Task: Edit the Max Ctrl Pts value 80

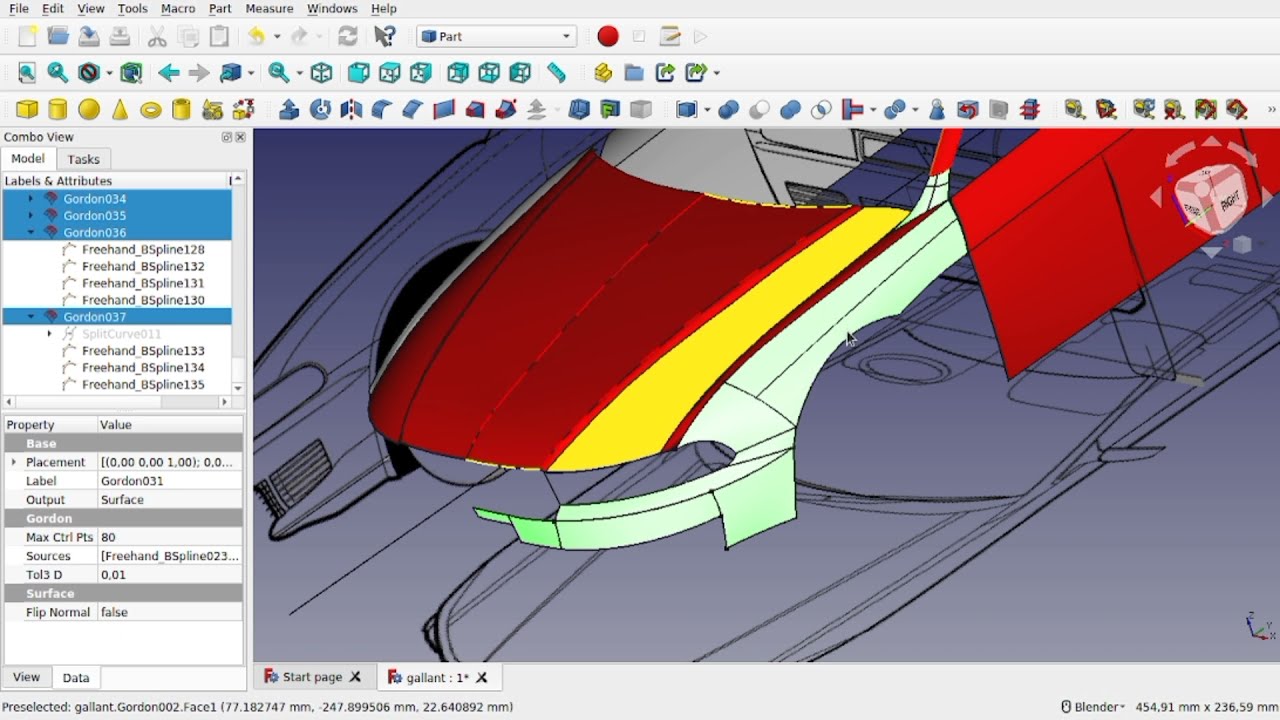Action: tap(170, 537)
